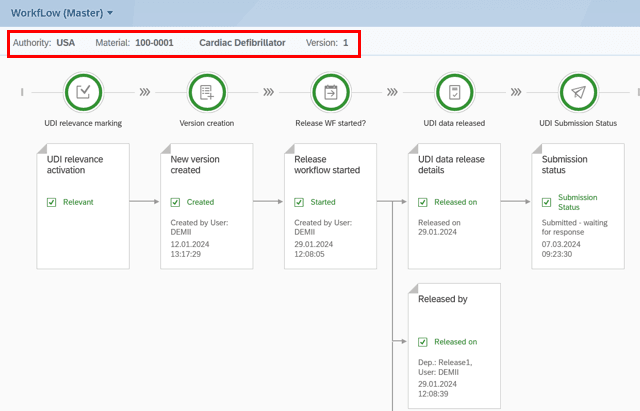640x411 pixels.
Task: Click Created by User: DEMII in New version card
Action: (199, 227)
